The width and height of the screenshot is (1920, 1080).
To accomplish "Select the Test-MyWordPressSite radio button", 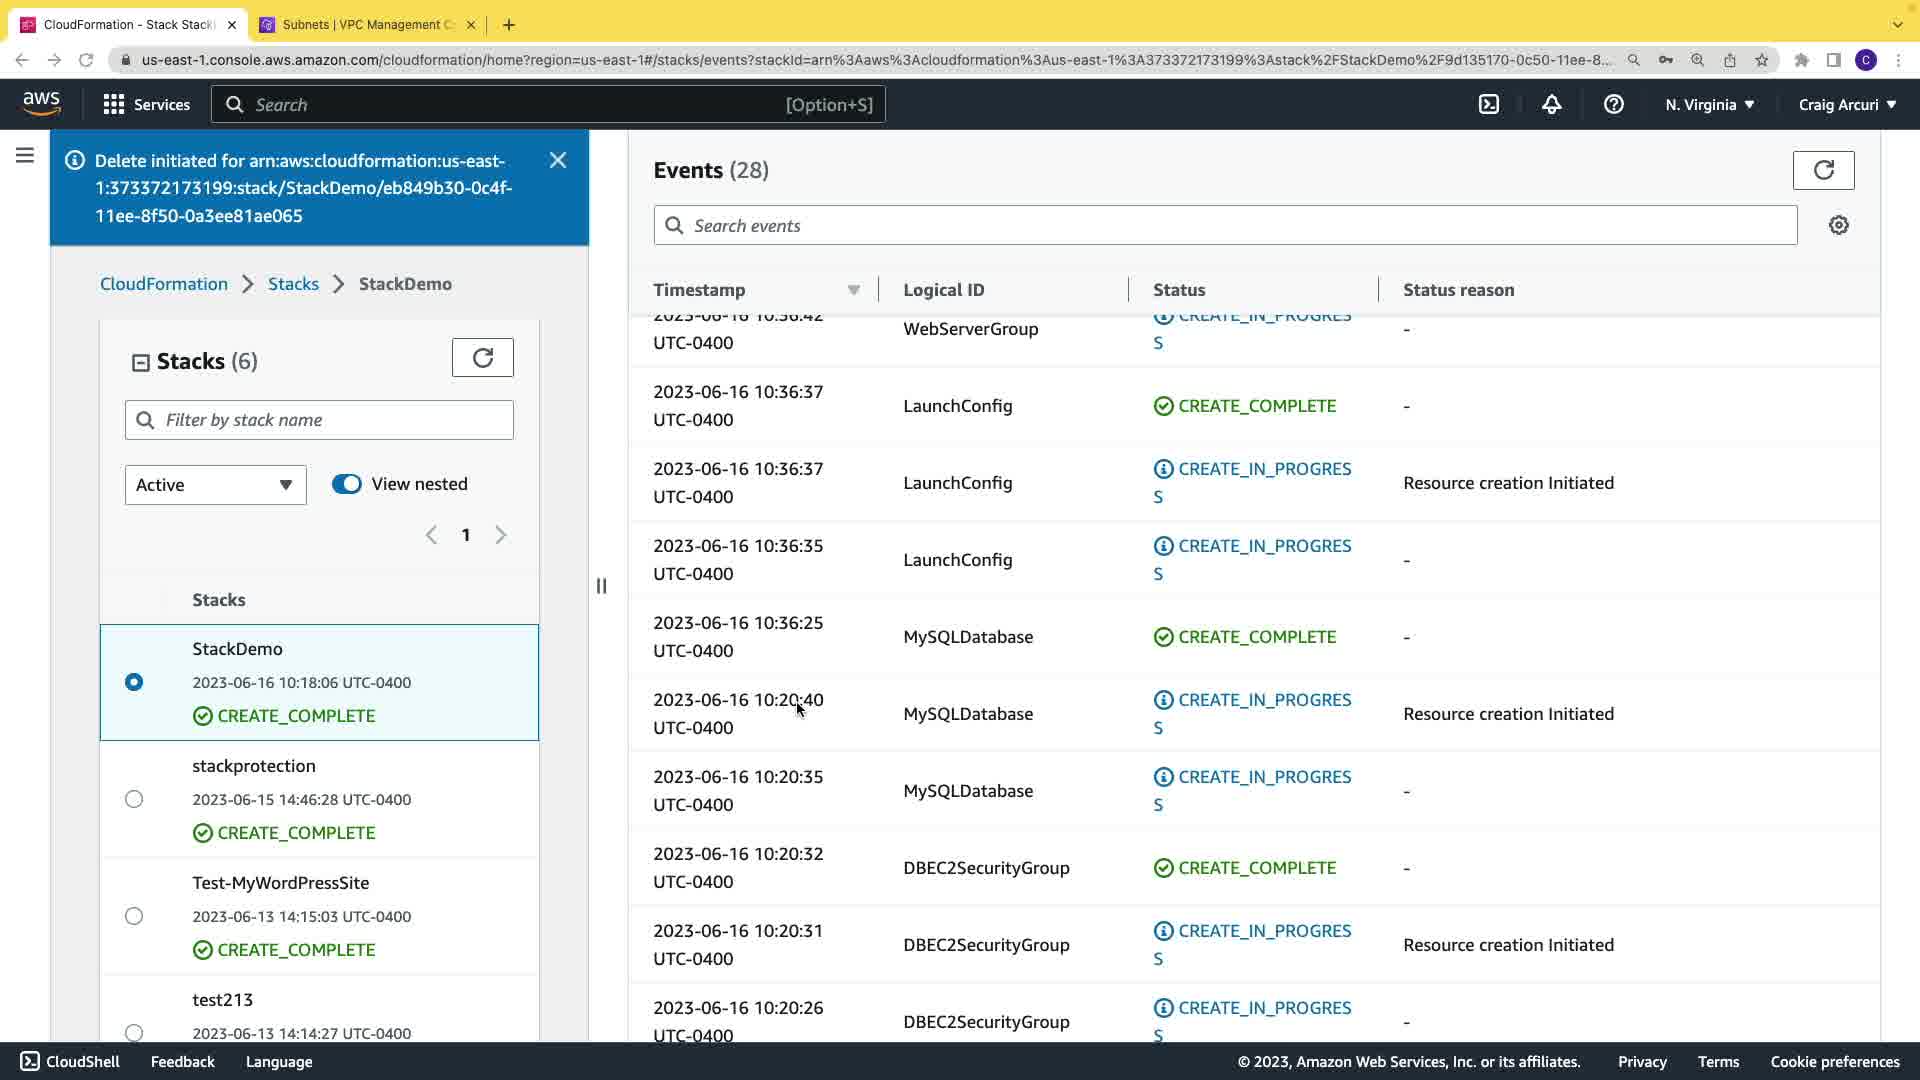I will [x=134, y=916].
